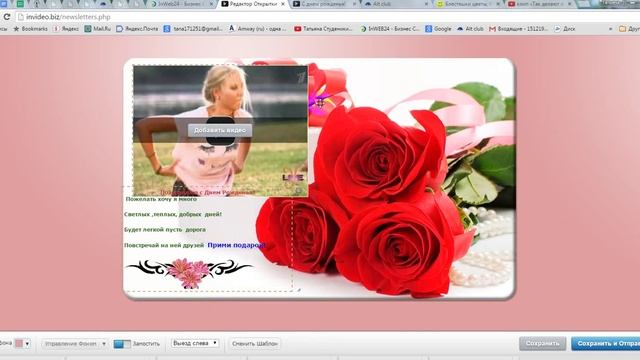Click the gray Сохранить button
The image size is (640, 360).
pos(542,344)
